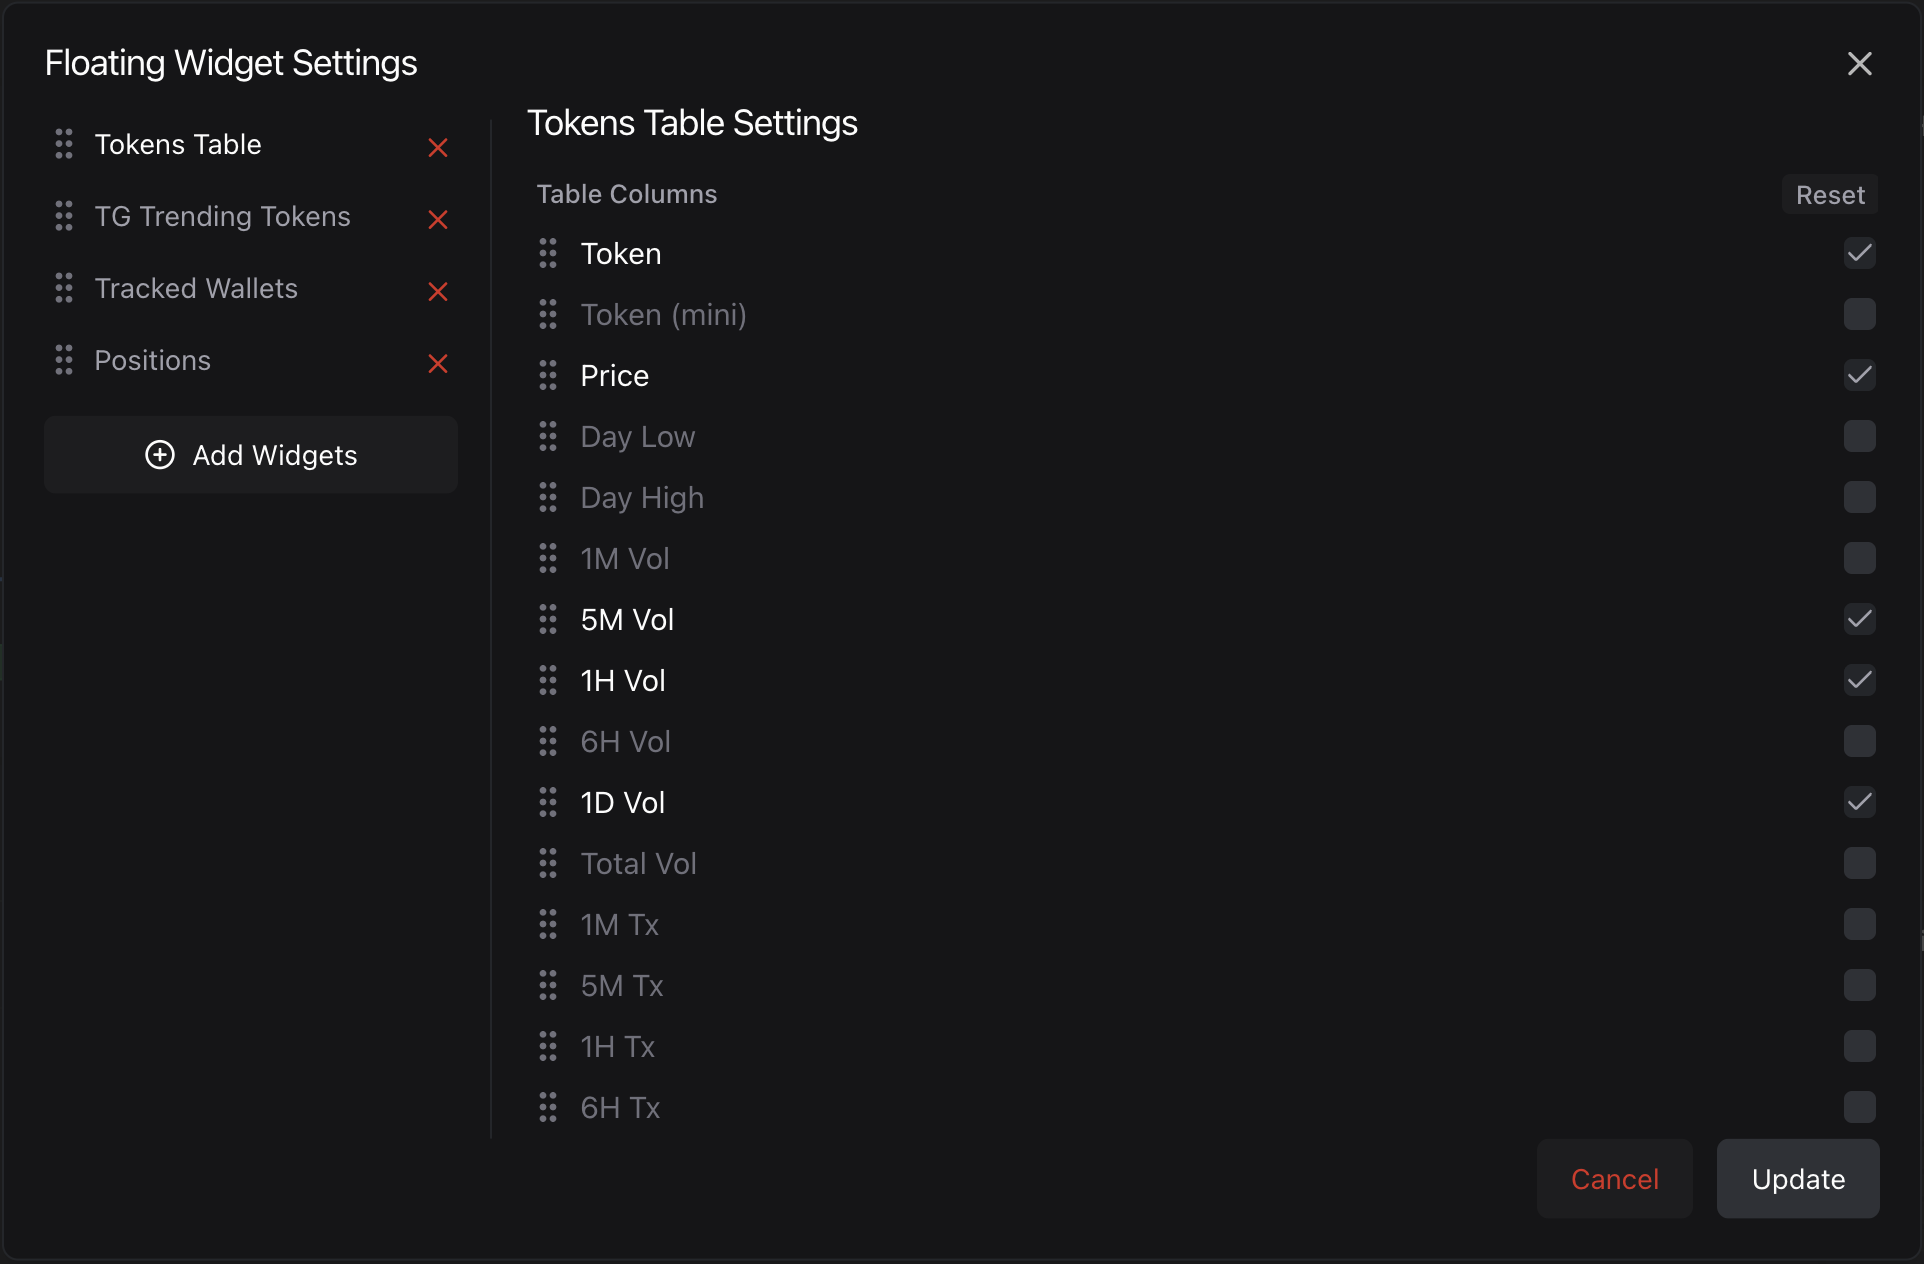Remove the Tokens Table widget

click(438, 148)
